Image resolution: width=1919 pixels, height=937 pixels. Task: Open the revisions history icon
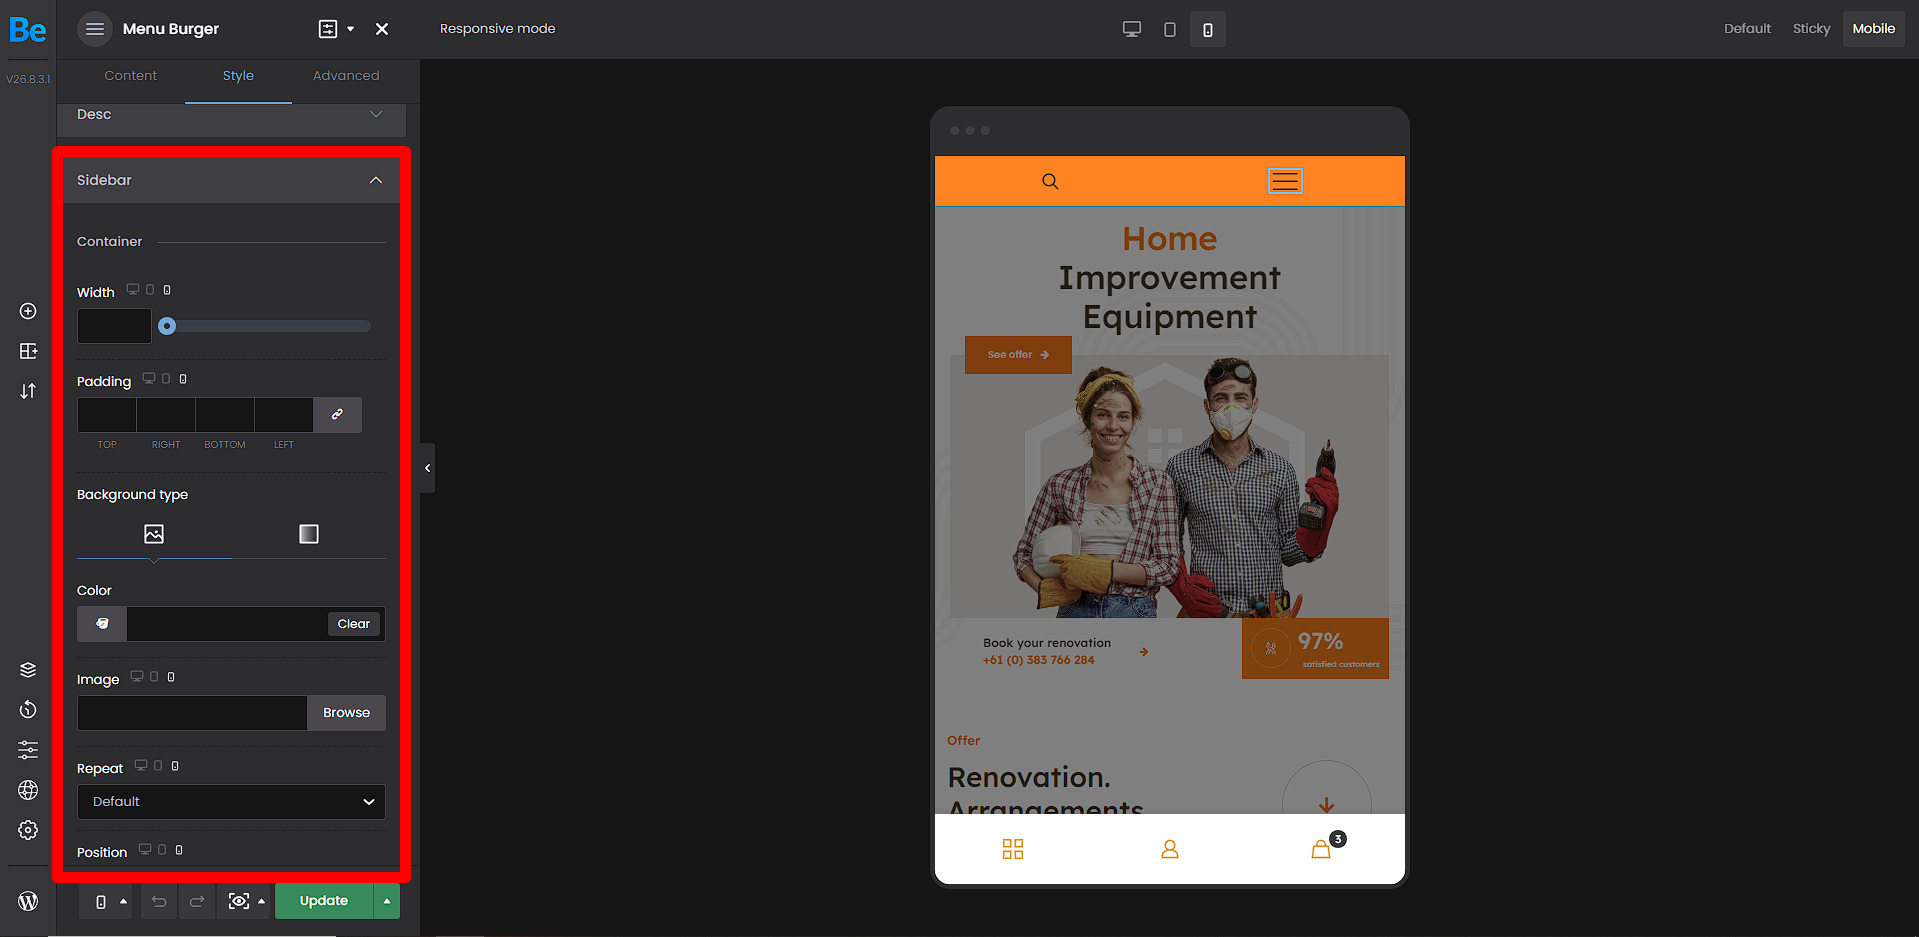[x=28, y=710]
